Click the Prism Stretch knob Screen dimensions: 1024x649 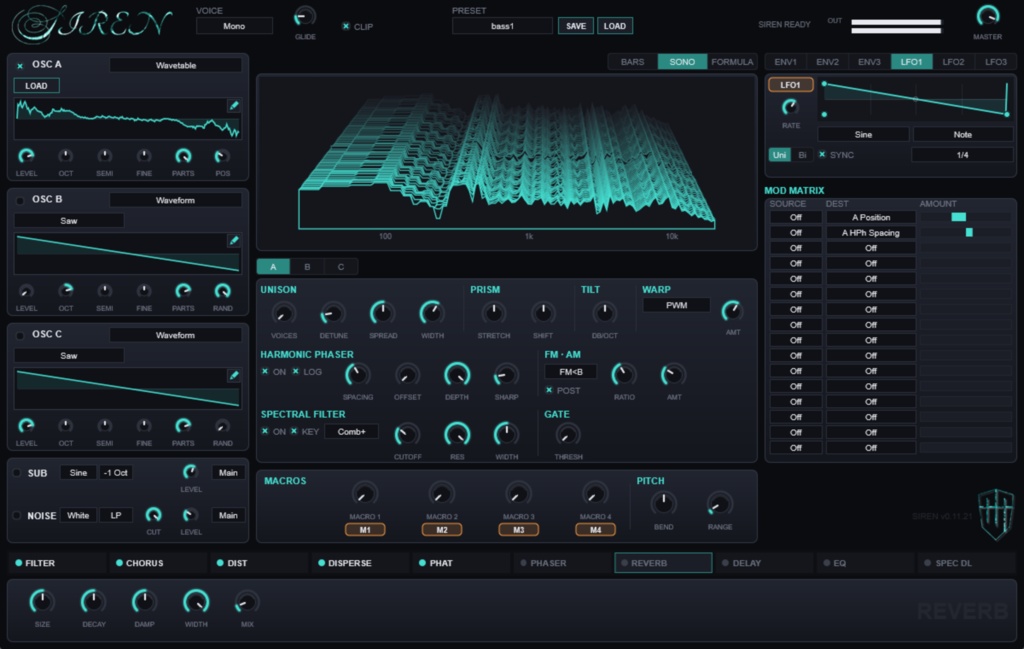tap(494, 314)
